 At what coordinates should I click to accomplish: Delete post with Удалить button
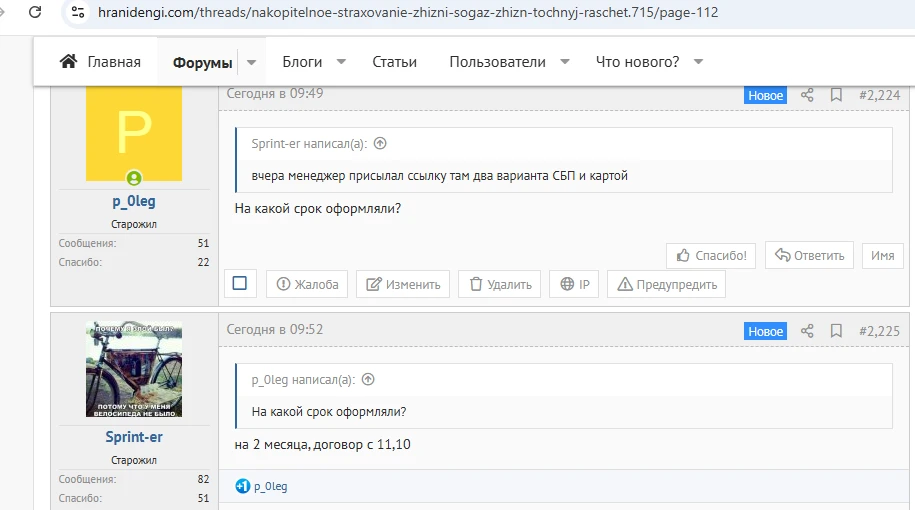coord(500,284)
